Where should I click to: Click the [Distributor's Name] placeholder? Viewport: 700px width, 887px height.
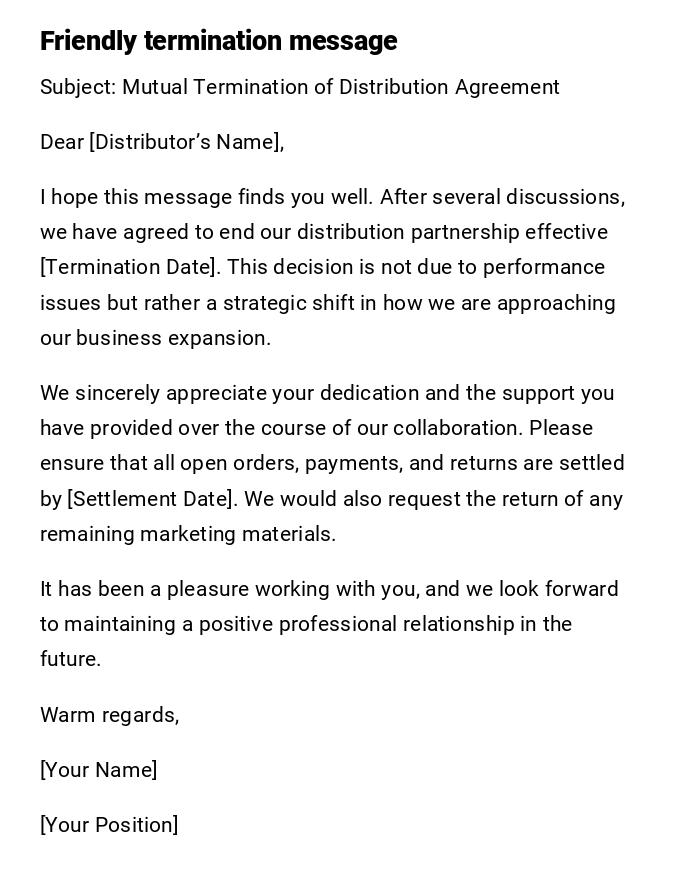click(x=186, y=142)
